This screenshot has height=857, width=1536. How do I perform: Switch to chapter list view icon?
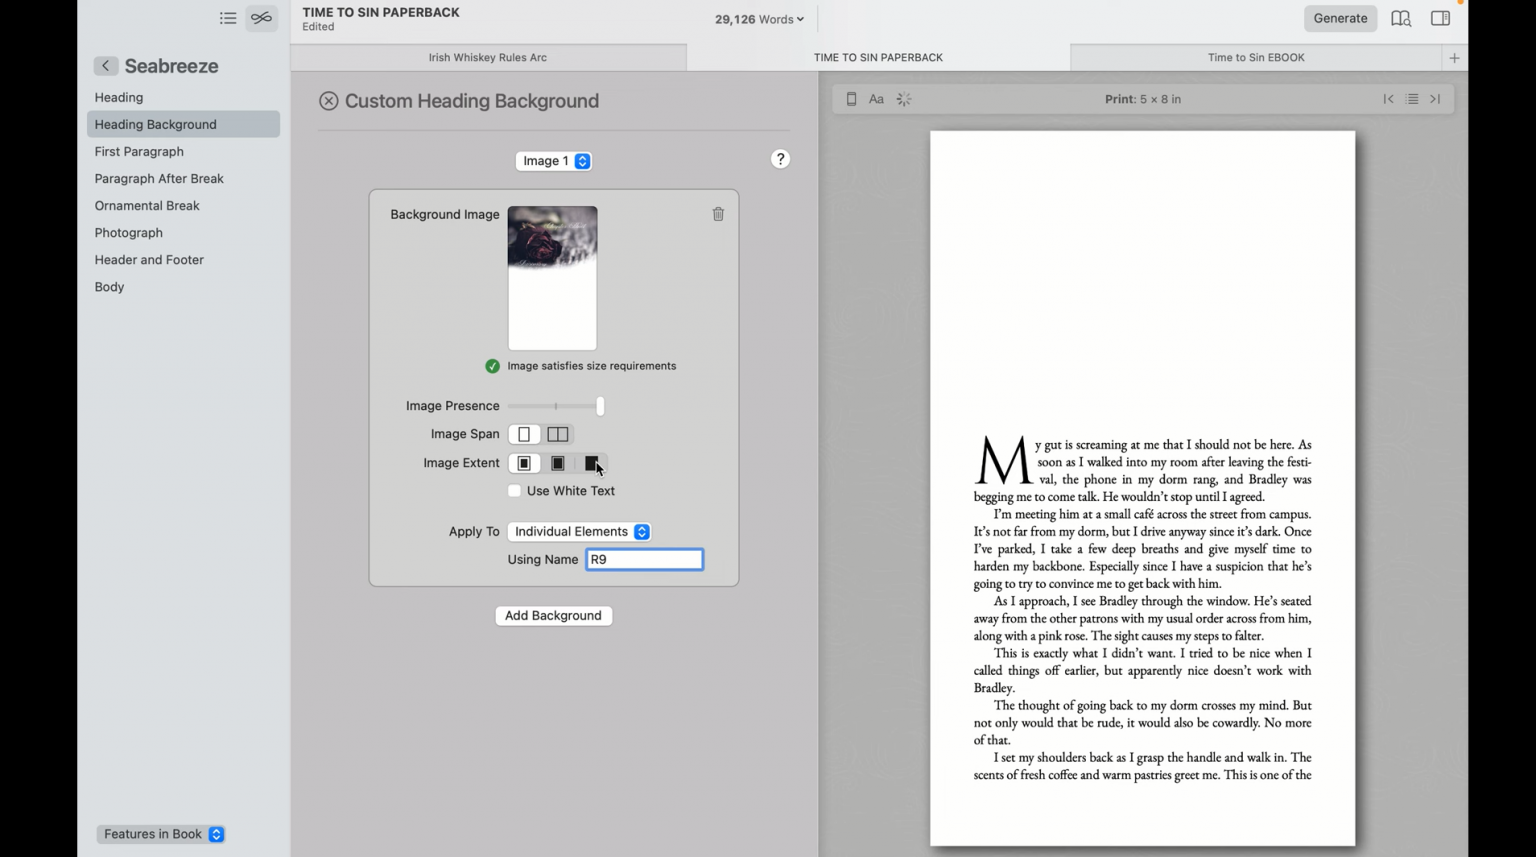pos(228,17)
